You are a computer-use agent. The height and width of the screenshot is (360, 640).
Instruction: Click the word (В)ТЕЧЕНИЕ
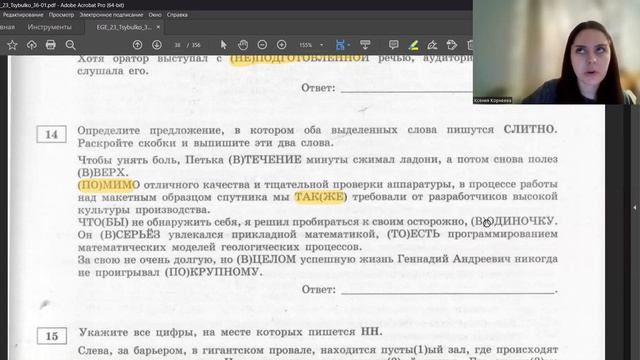coord(264,160)
